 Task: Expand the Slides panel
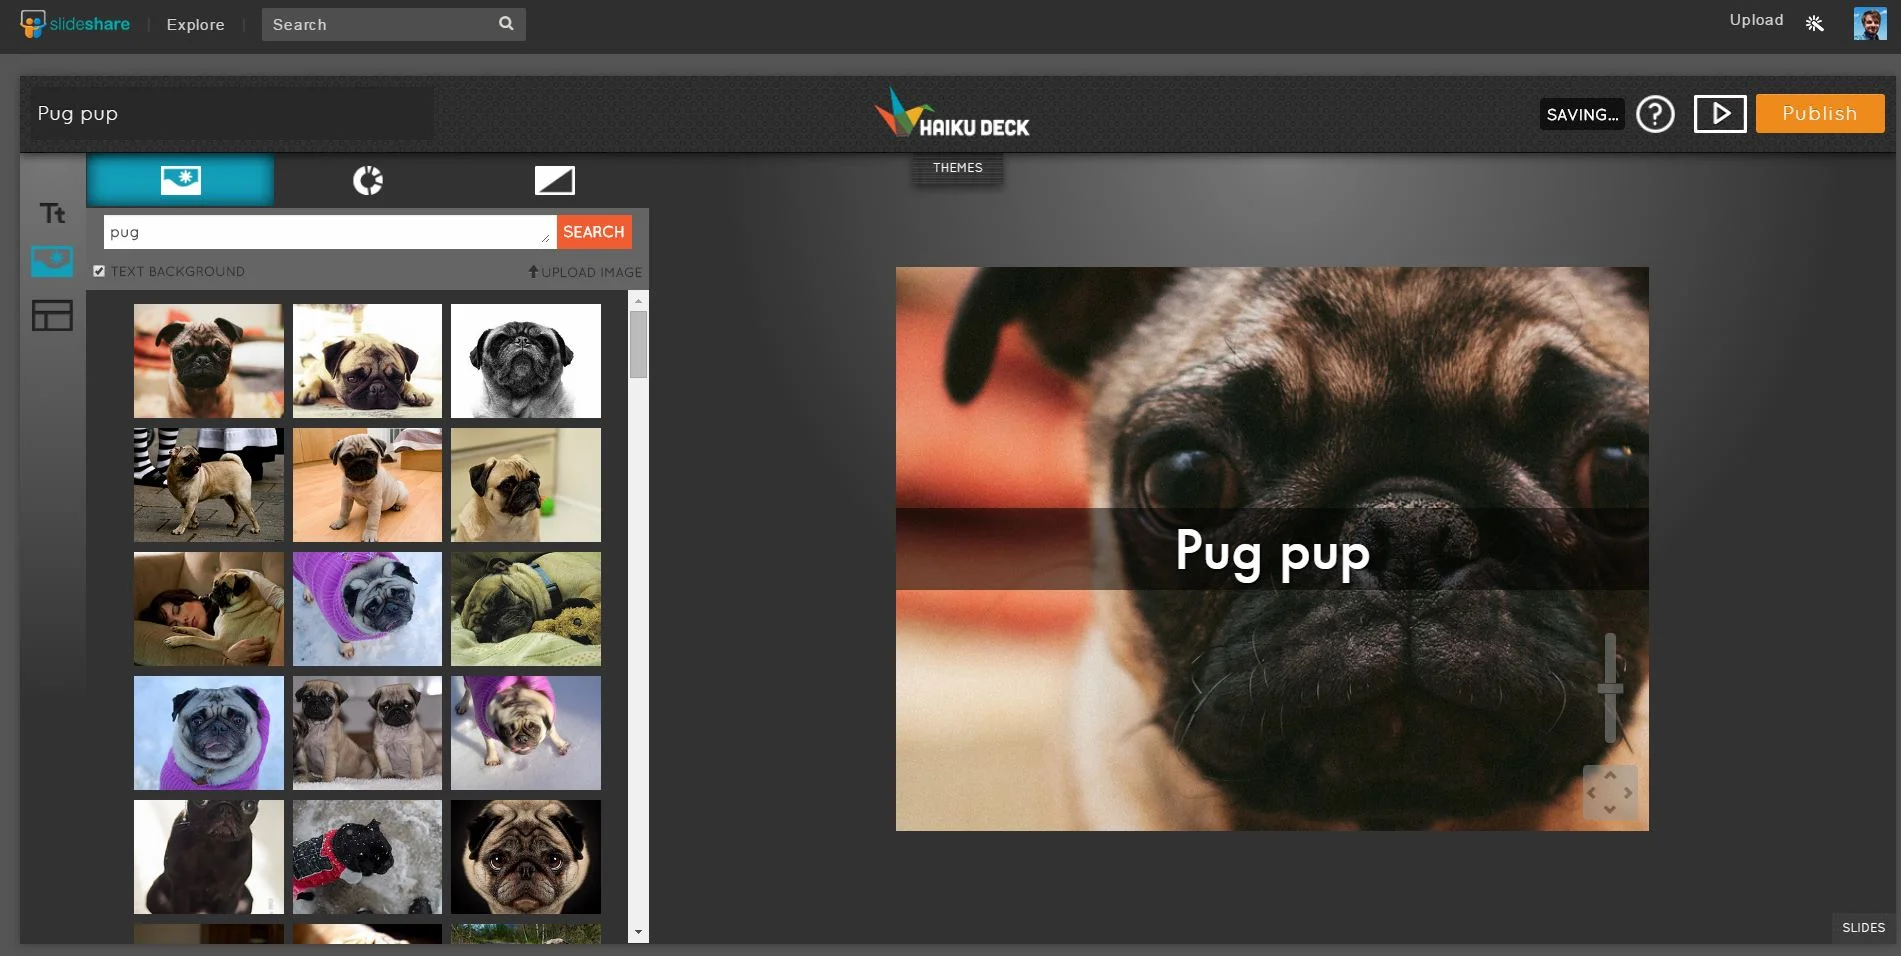click(1863, 928)
